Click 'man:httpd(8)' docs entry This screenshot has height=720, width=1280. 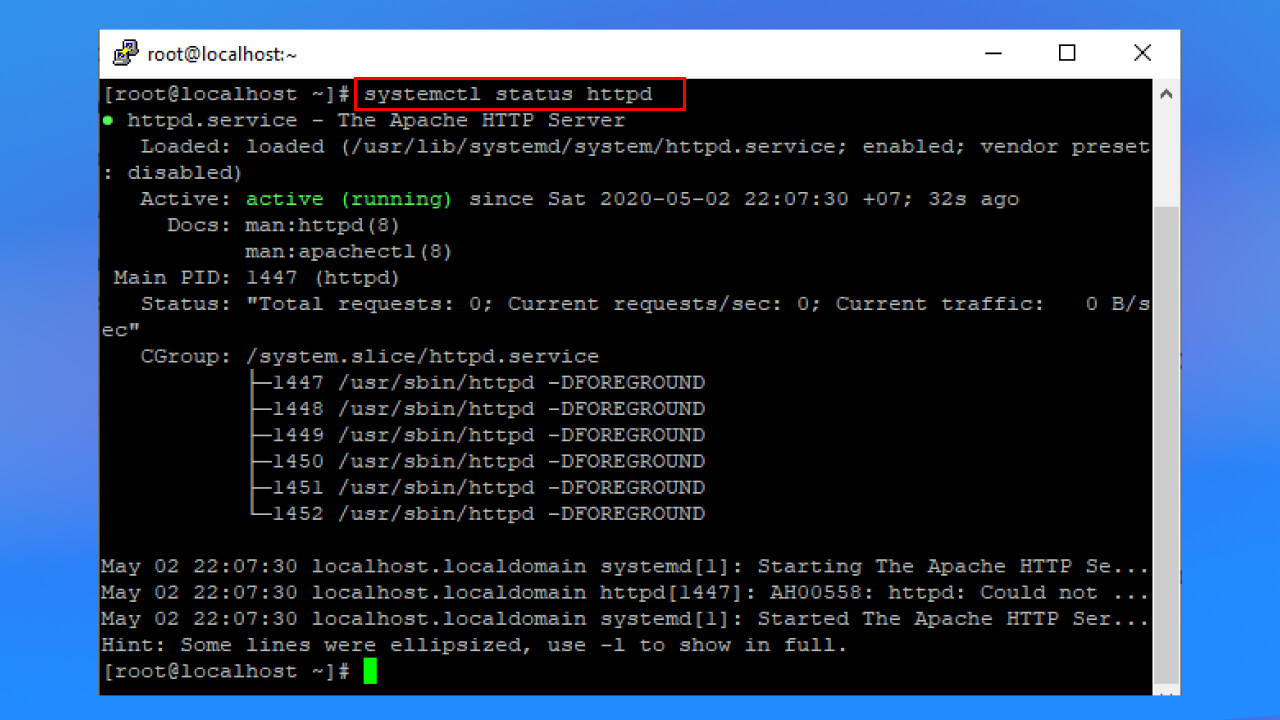click(322, 225)
